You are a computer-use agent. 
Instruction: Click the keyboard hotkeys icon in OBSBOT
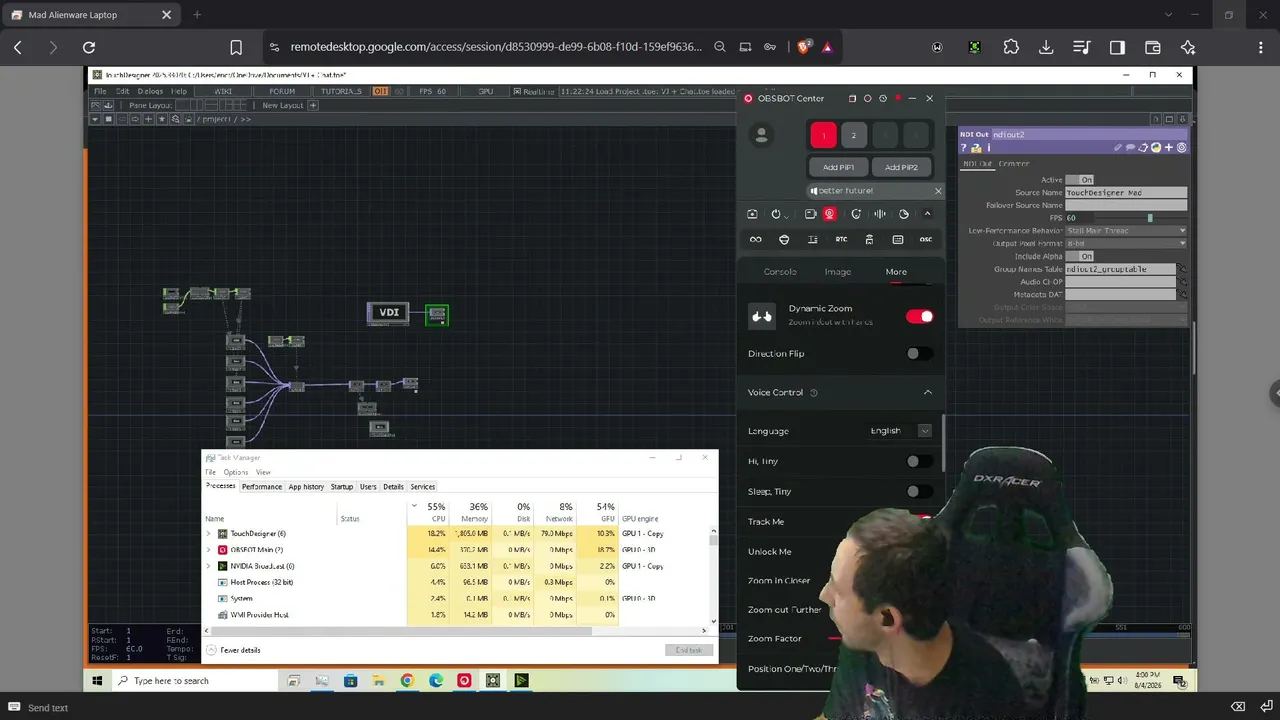(898, 240)
